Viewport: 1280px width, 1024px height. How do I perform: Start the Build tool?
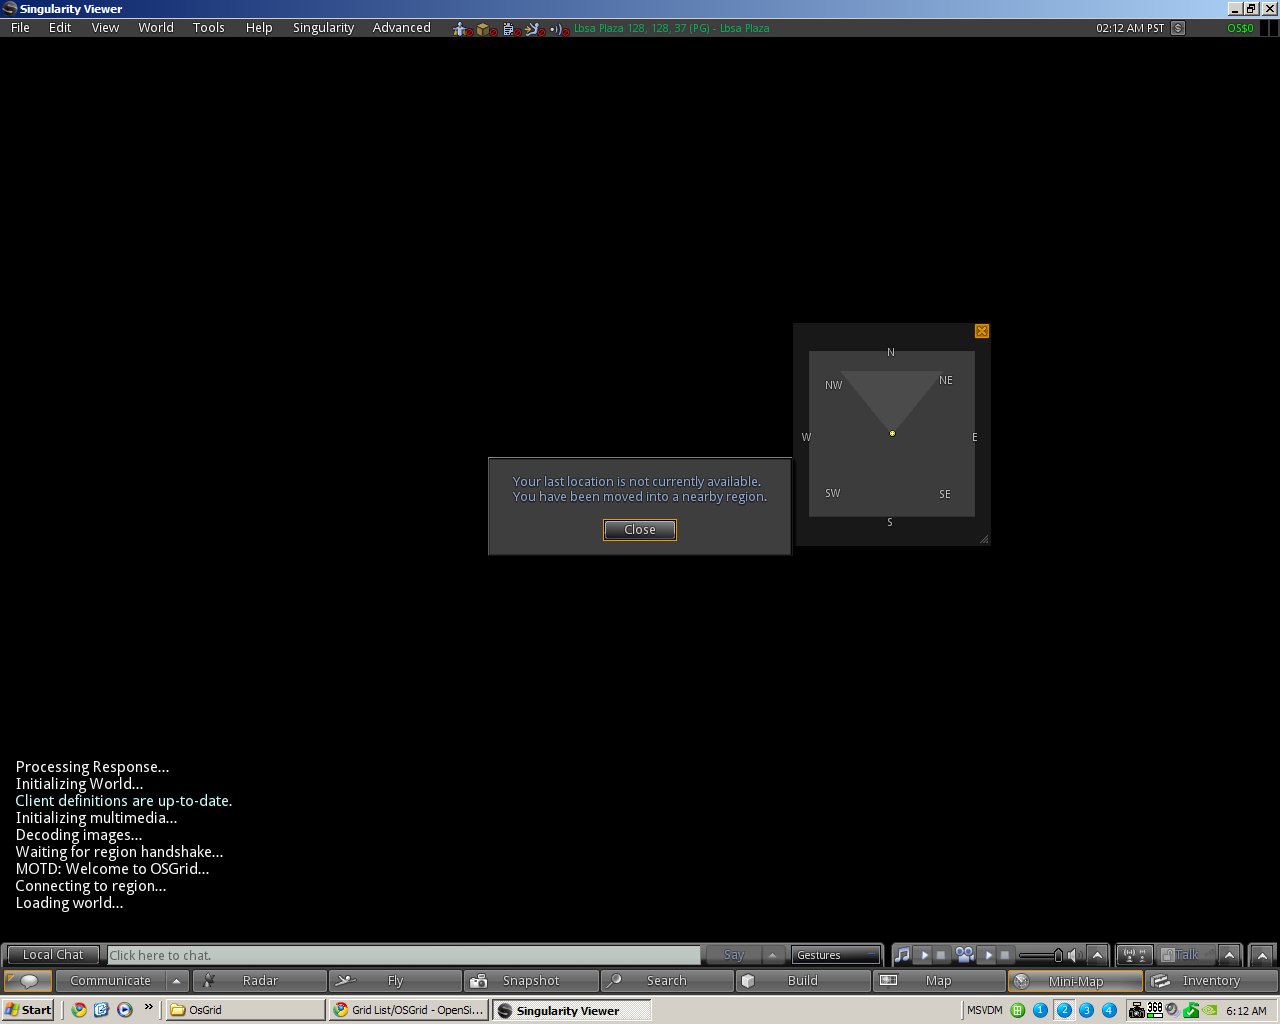803,980
